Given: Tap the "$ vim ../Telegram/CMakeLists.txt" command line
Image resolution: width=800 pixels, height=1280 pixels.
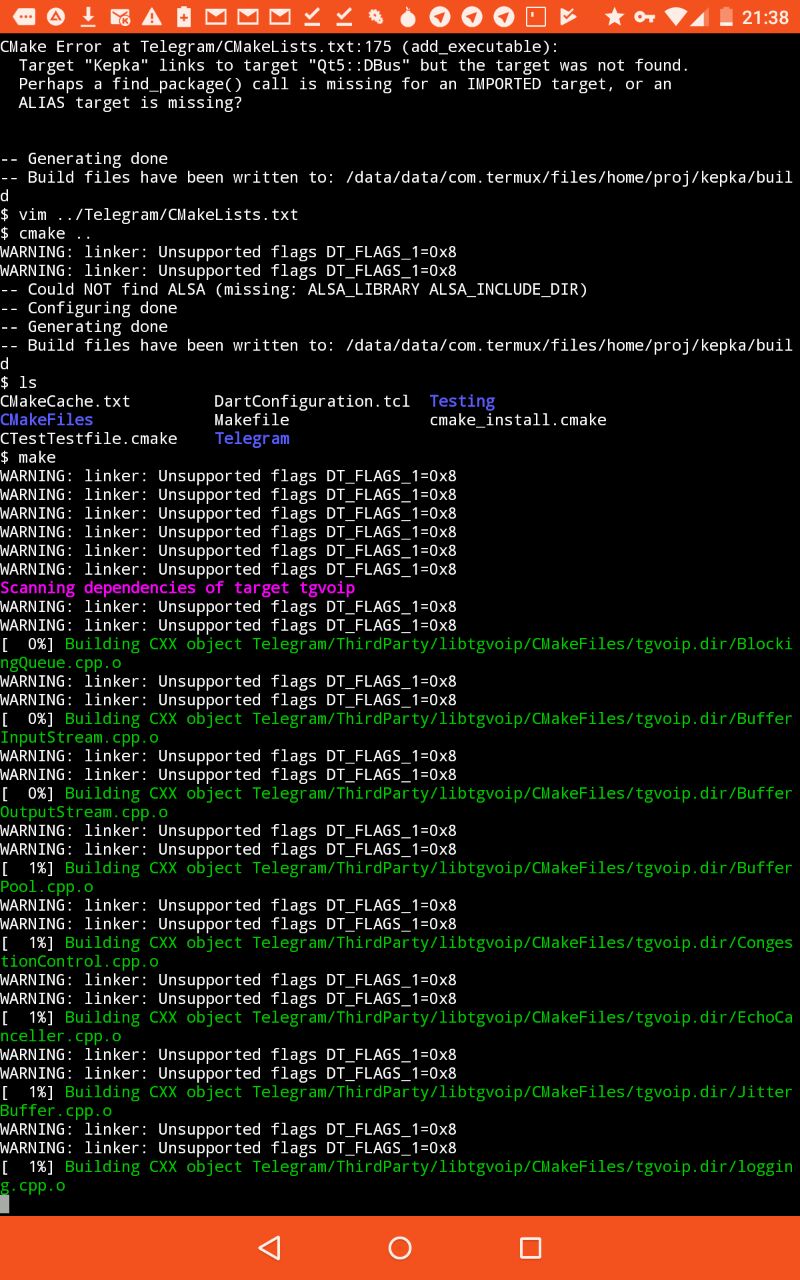Looking at the screenshot, I should [x=149, y=214].
